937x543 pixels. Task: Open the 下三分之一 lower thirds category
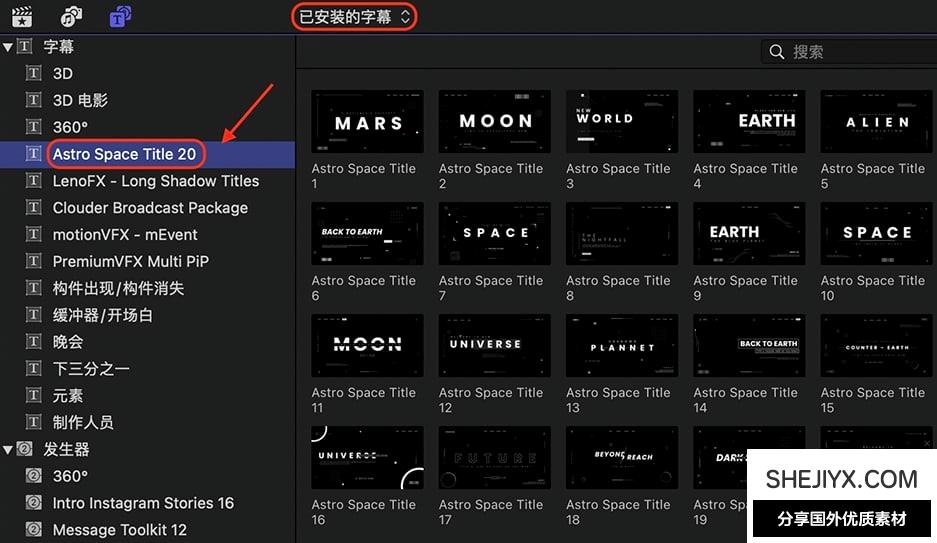click(91, 369)
